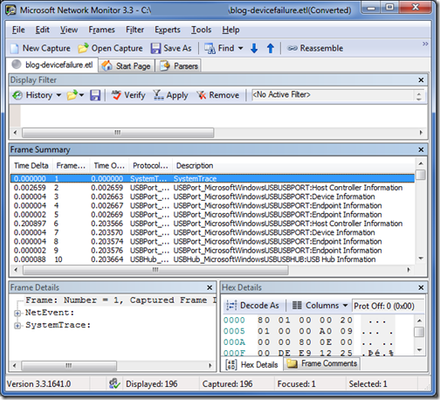Switch to the Parsers tab

[x=179, y=66]
